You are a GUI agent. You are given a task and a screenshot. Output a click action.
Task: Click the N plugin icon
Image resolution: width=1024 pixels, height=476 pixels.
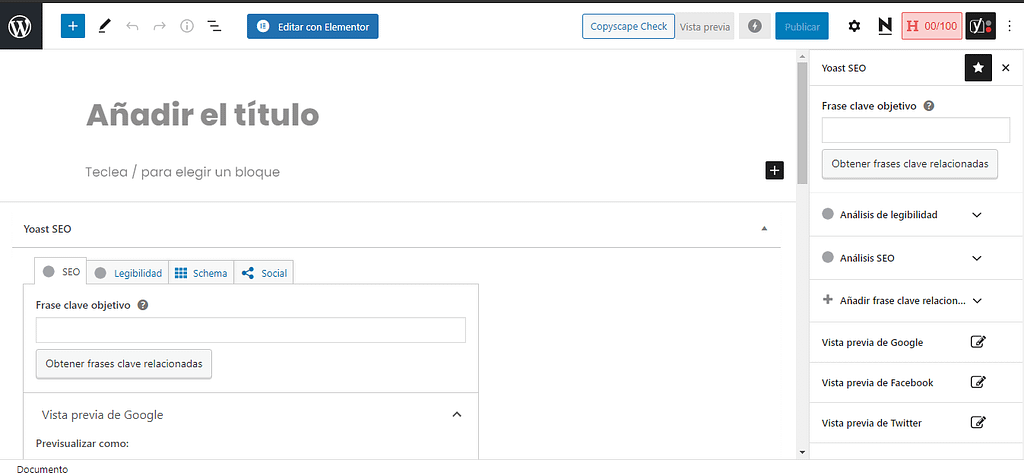(x=885, y=26)
